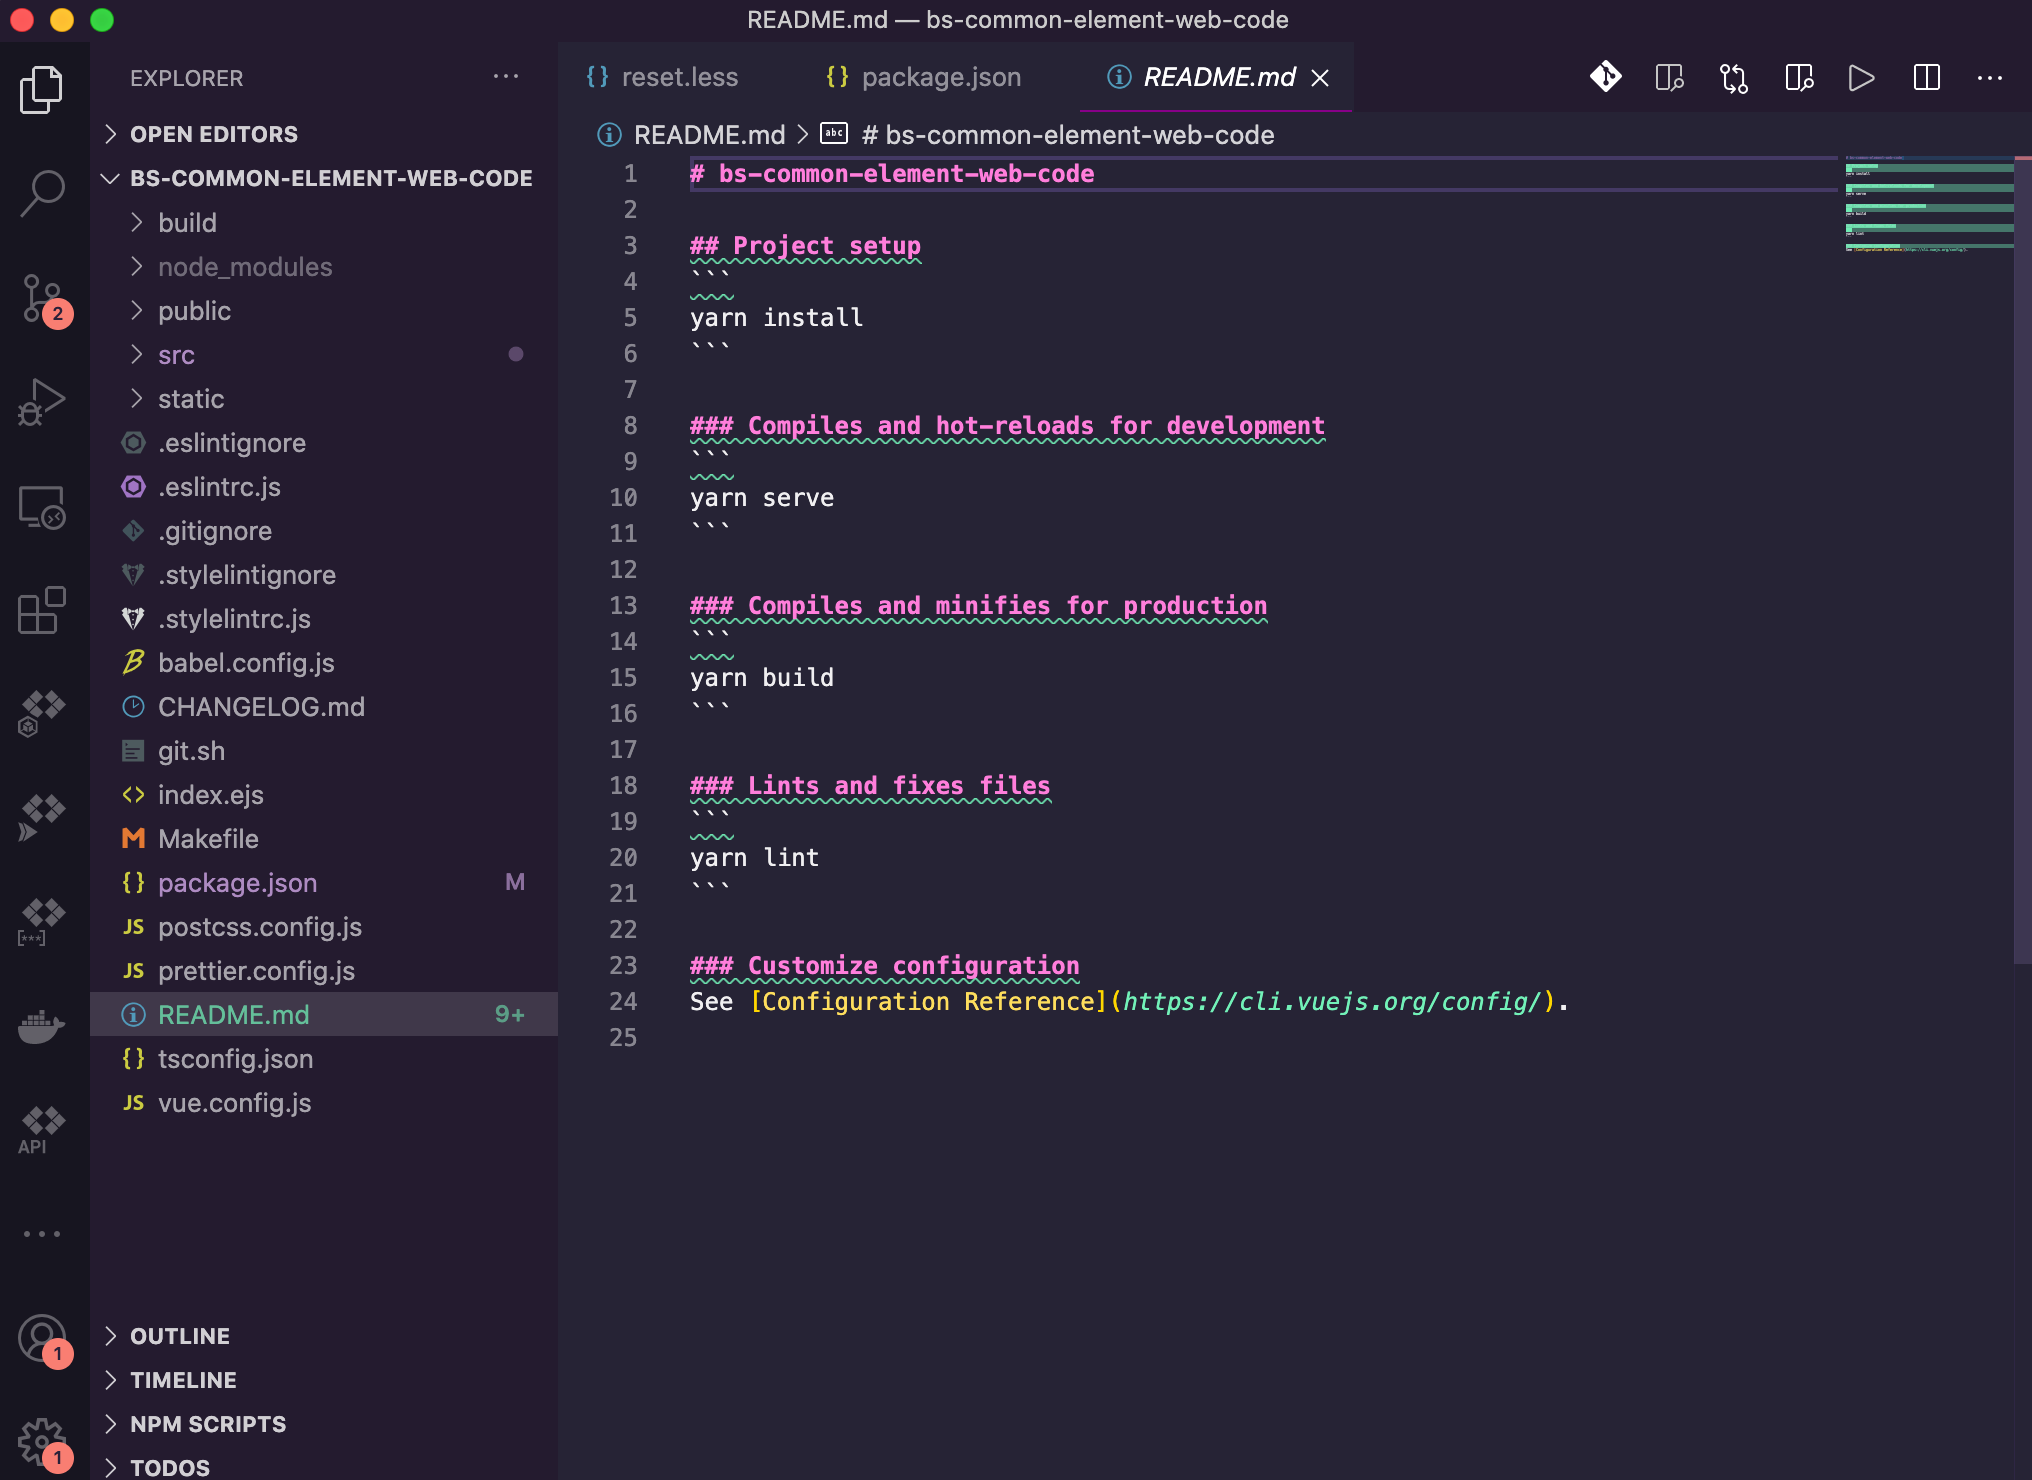Expand the src folder
2032x1480 pixels.
(x=324, y=354)
